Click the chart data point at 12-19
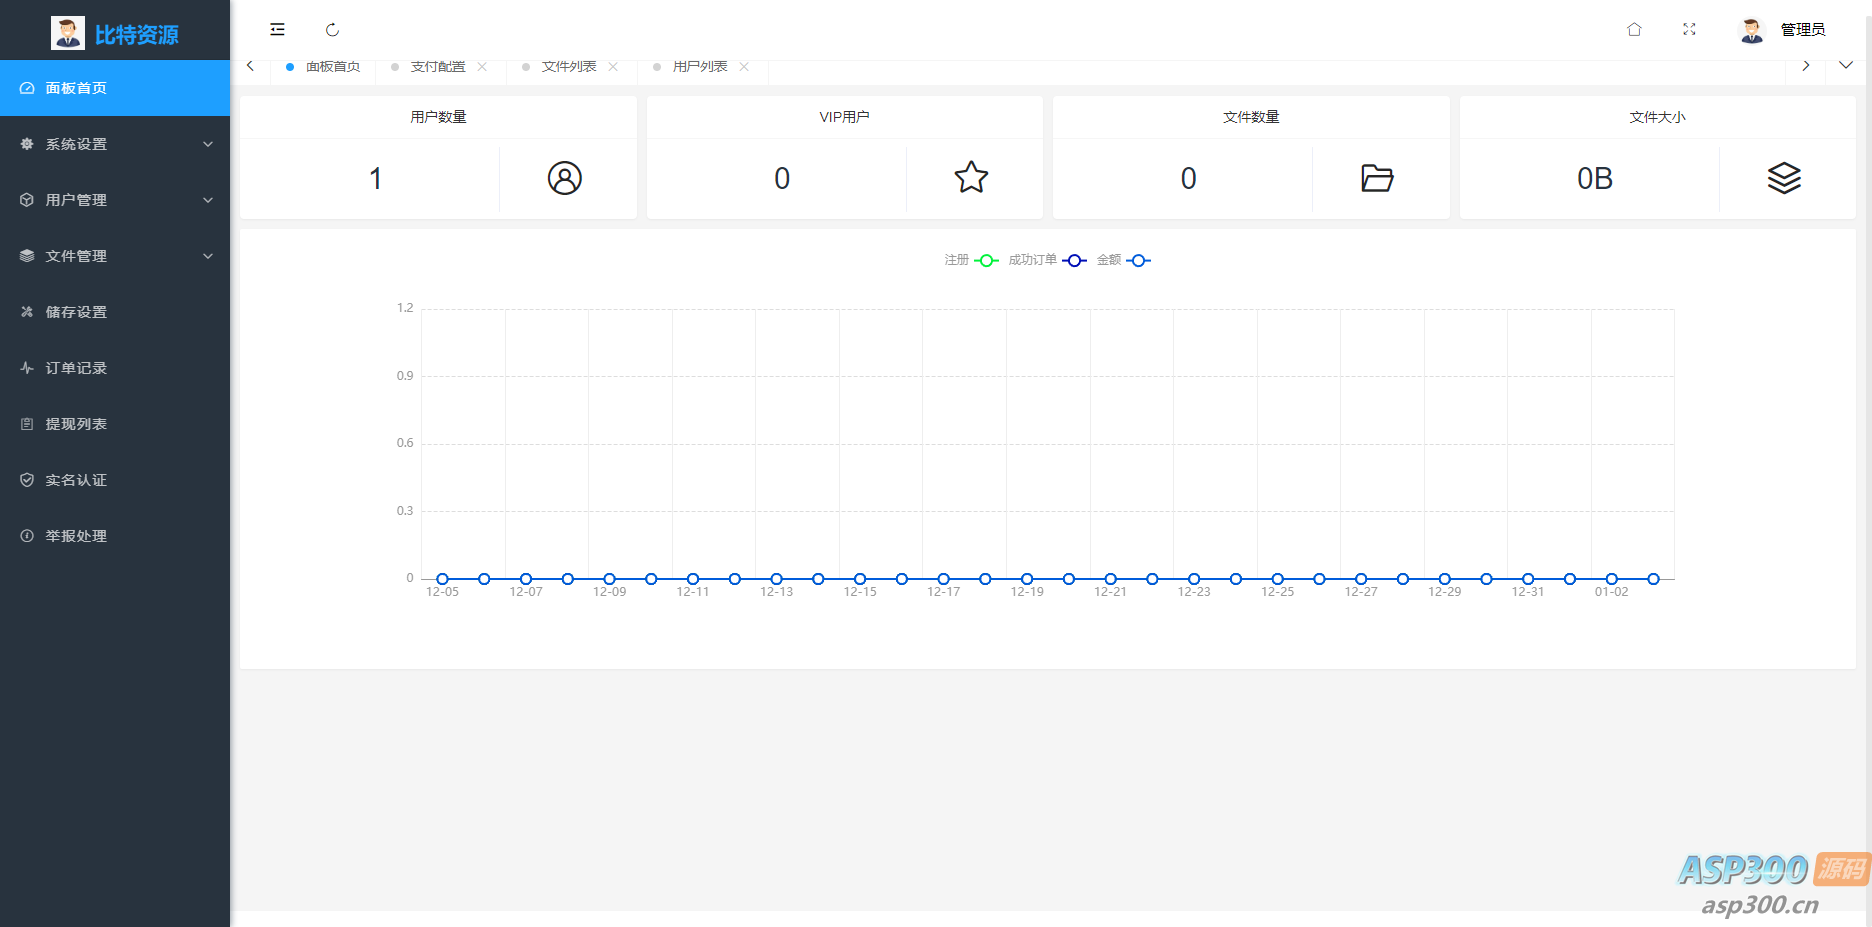Image resolution: width=1872 pixels, height=927 pixels. pos(1027,579)
